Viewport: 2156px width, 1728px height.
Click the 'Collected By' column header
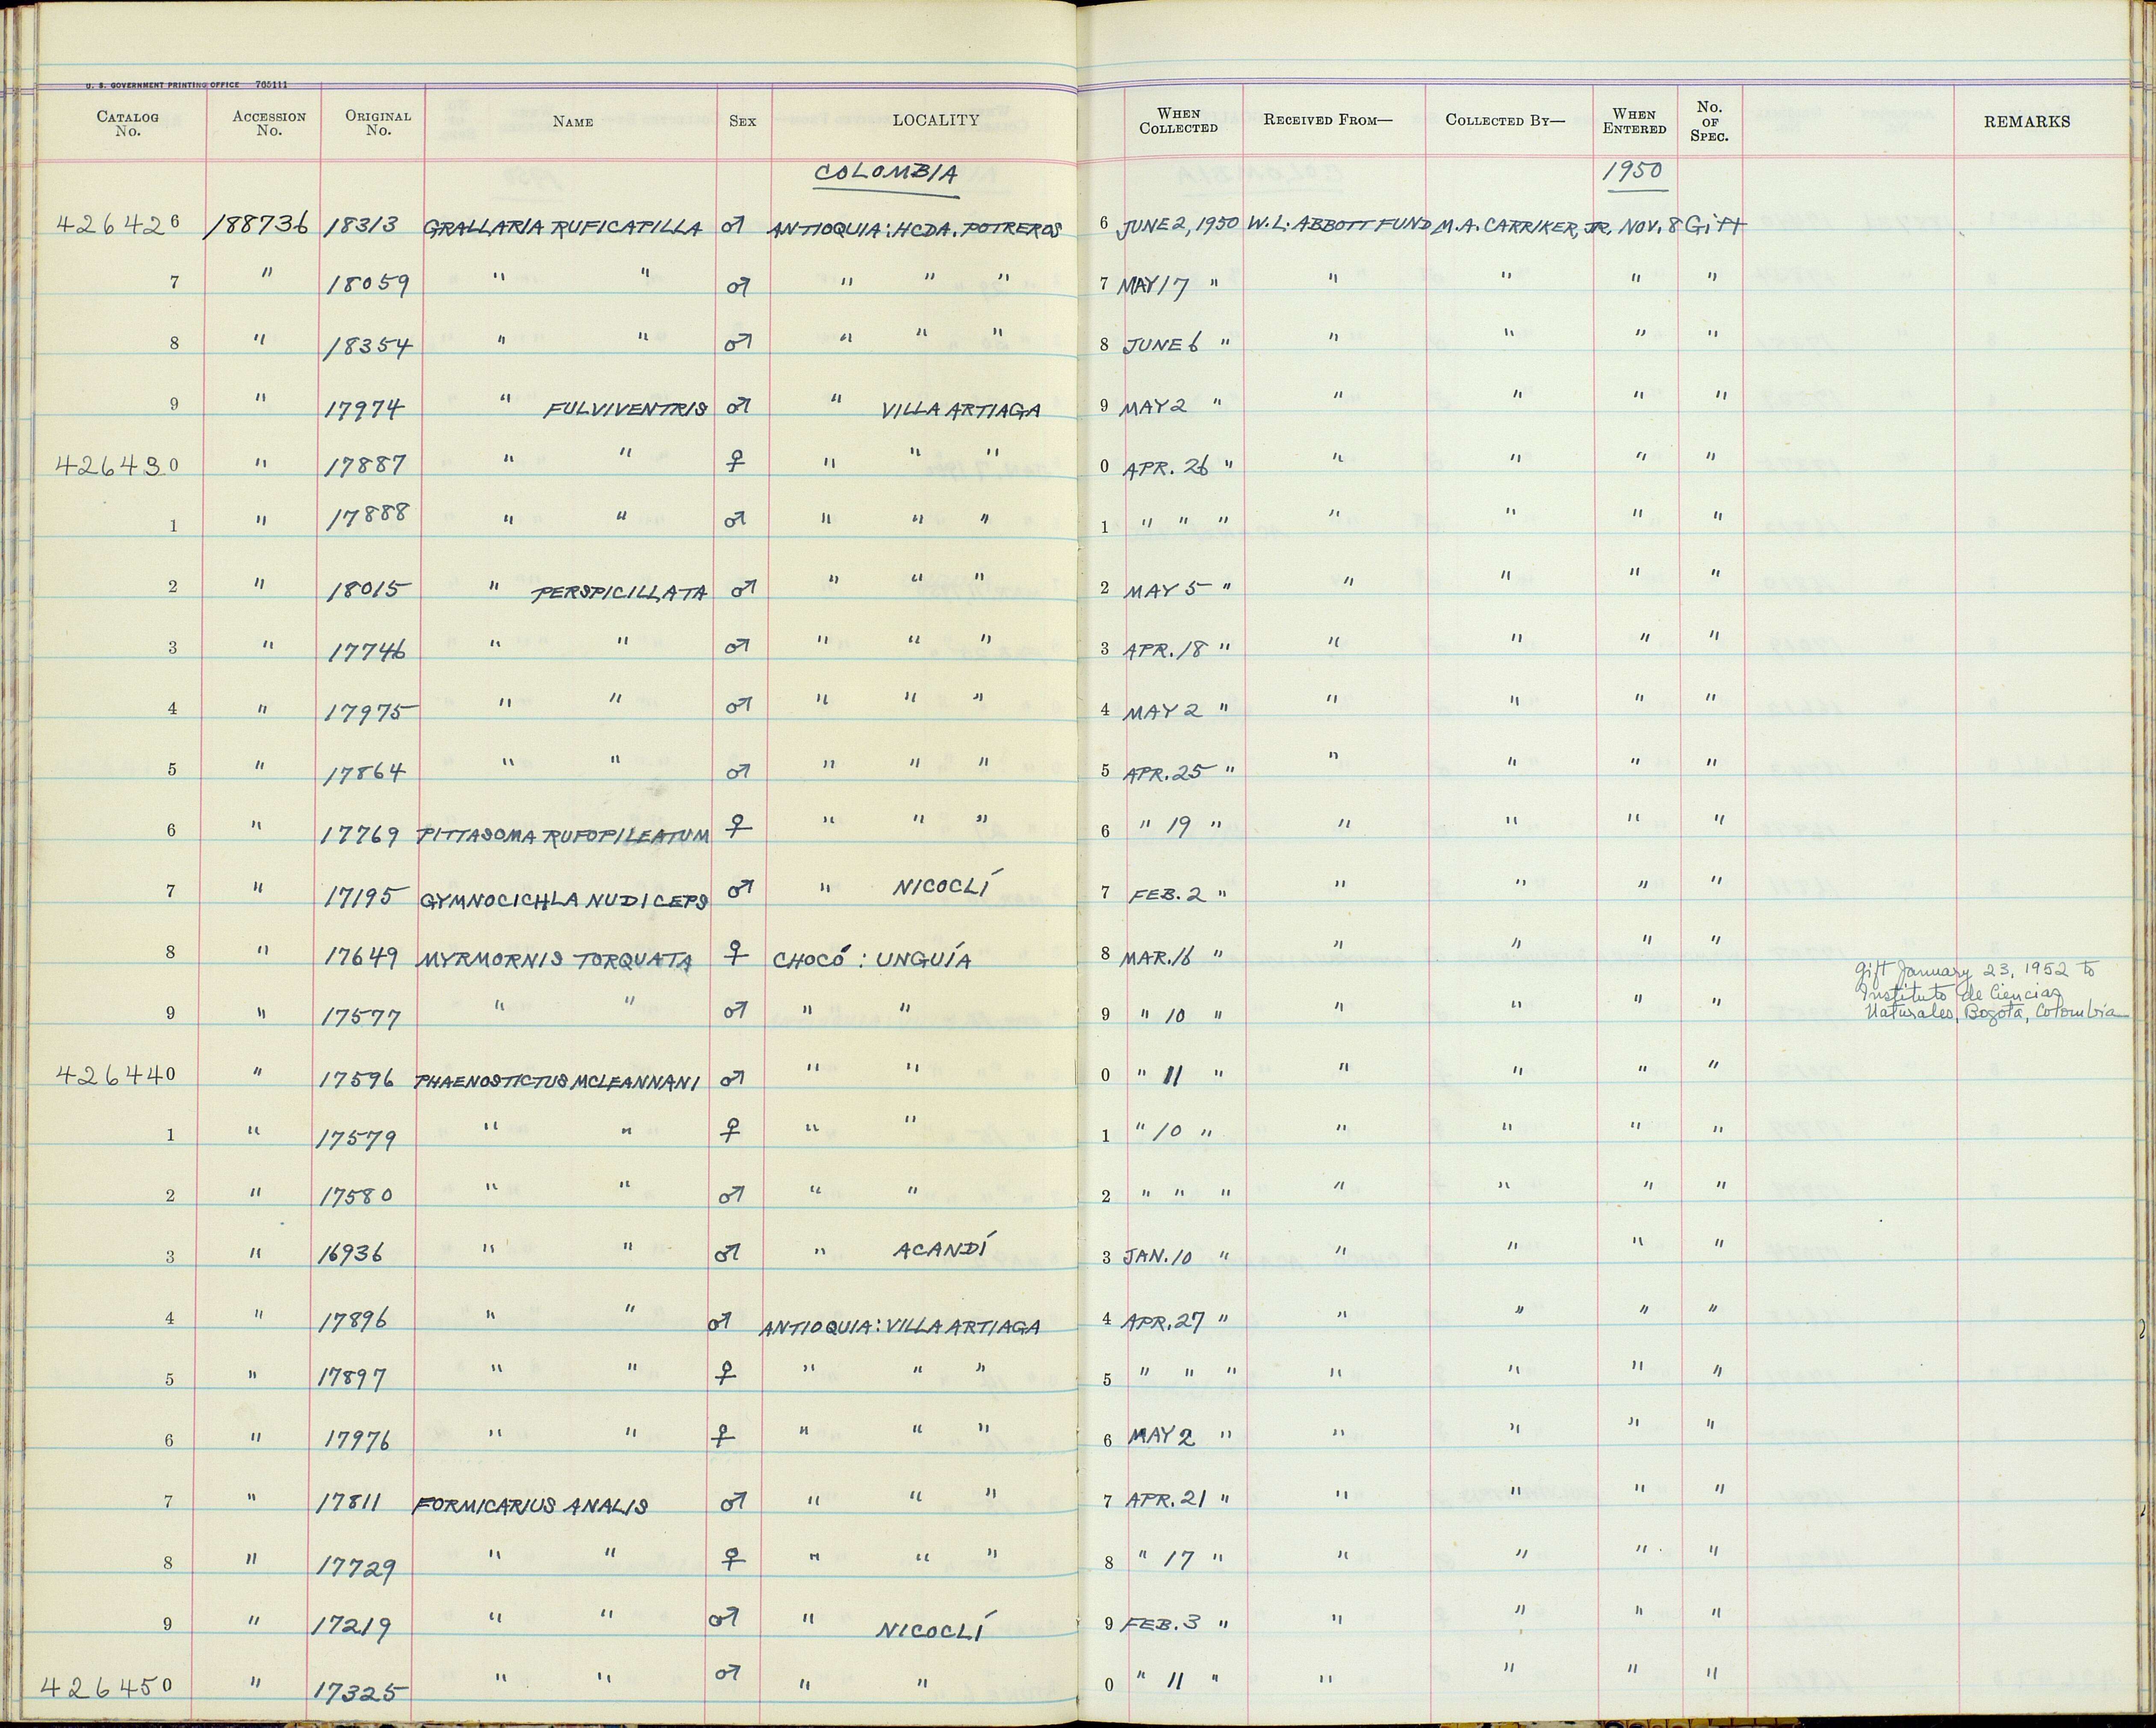[x=1505, y=120]
